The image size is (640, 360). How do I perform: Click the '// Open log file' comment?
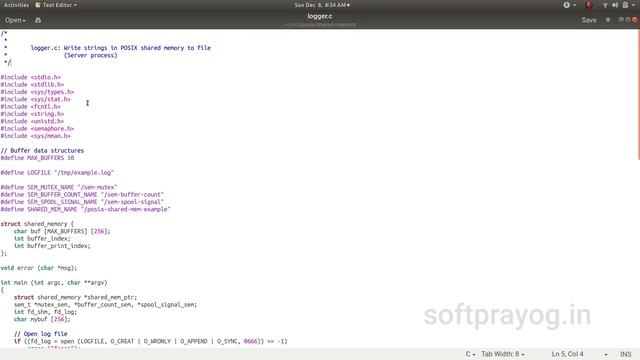[40, 334]
